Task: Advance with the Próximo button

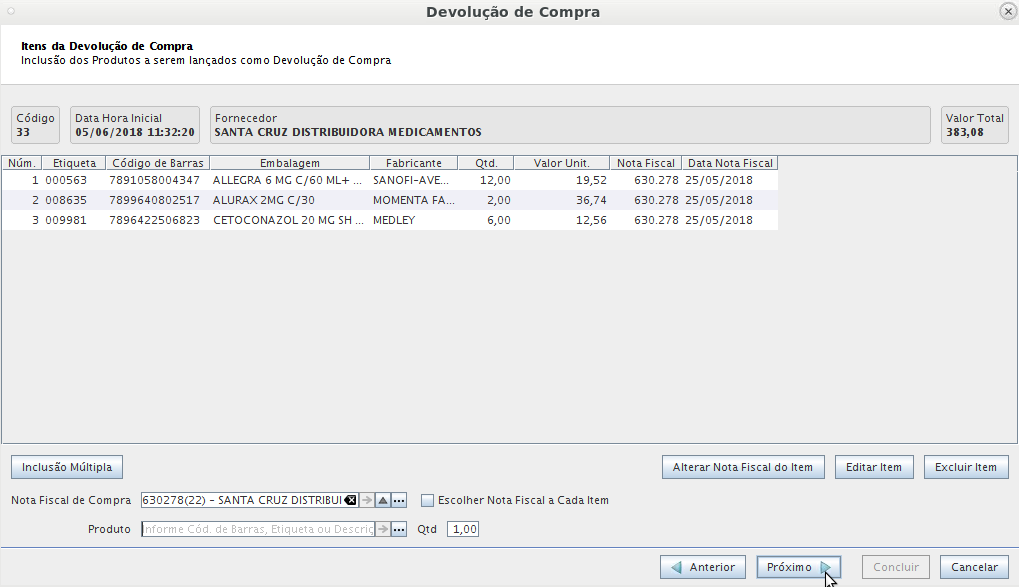Action: point(798,567)
